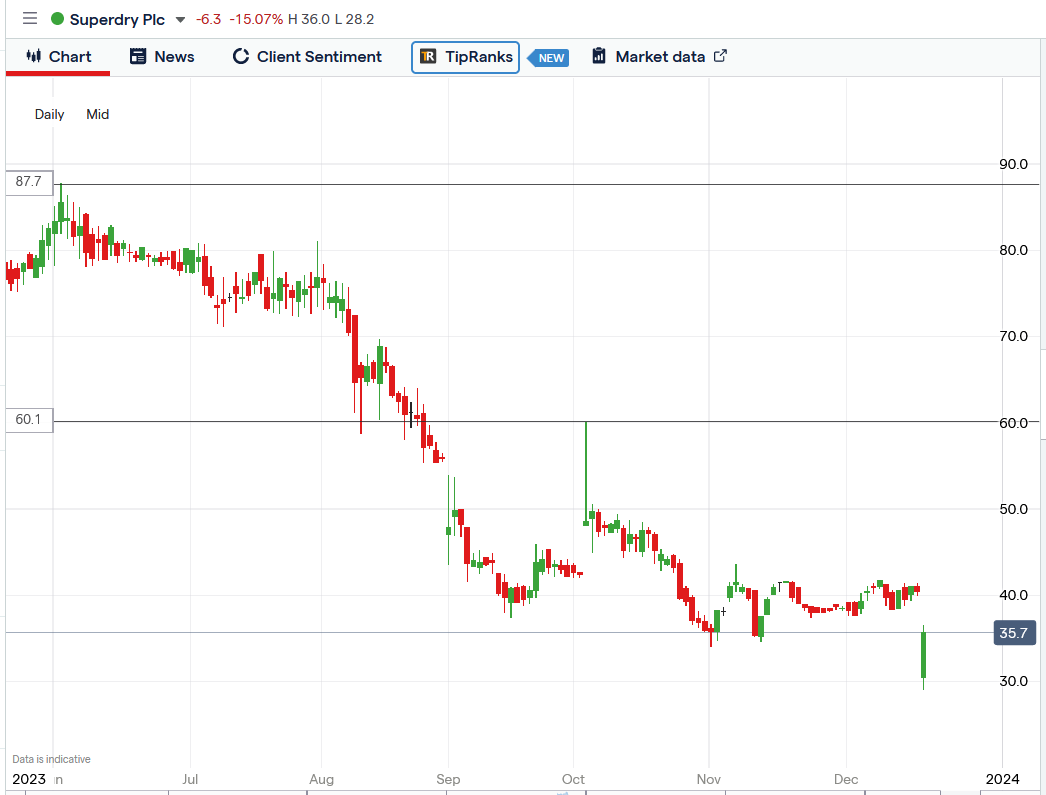Click the 80.0 price axis label
This screenshot has width=1046, height=795.
tap(1013, 250)
